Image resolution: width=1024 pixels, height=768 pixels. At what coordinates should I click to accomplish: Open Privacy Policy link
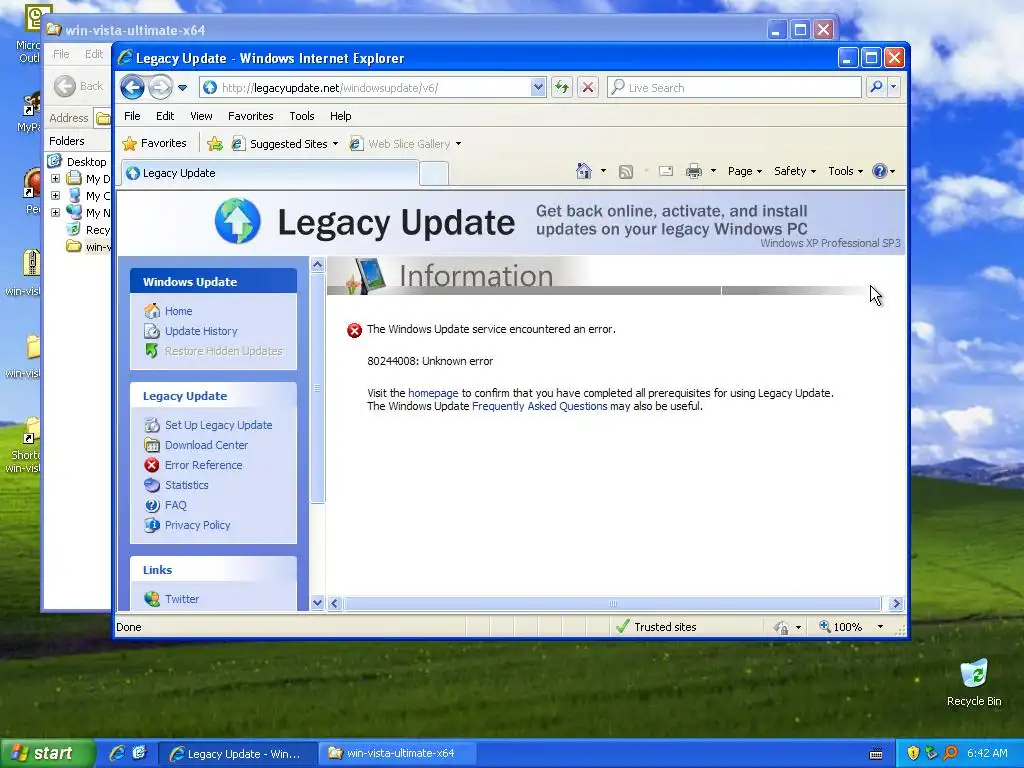(197, 525)
